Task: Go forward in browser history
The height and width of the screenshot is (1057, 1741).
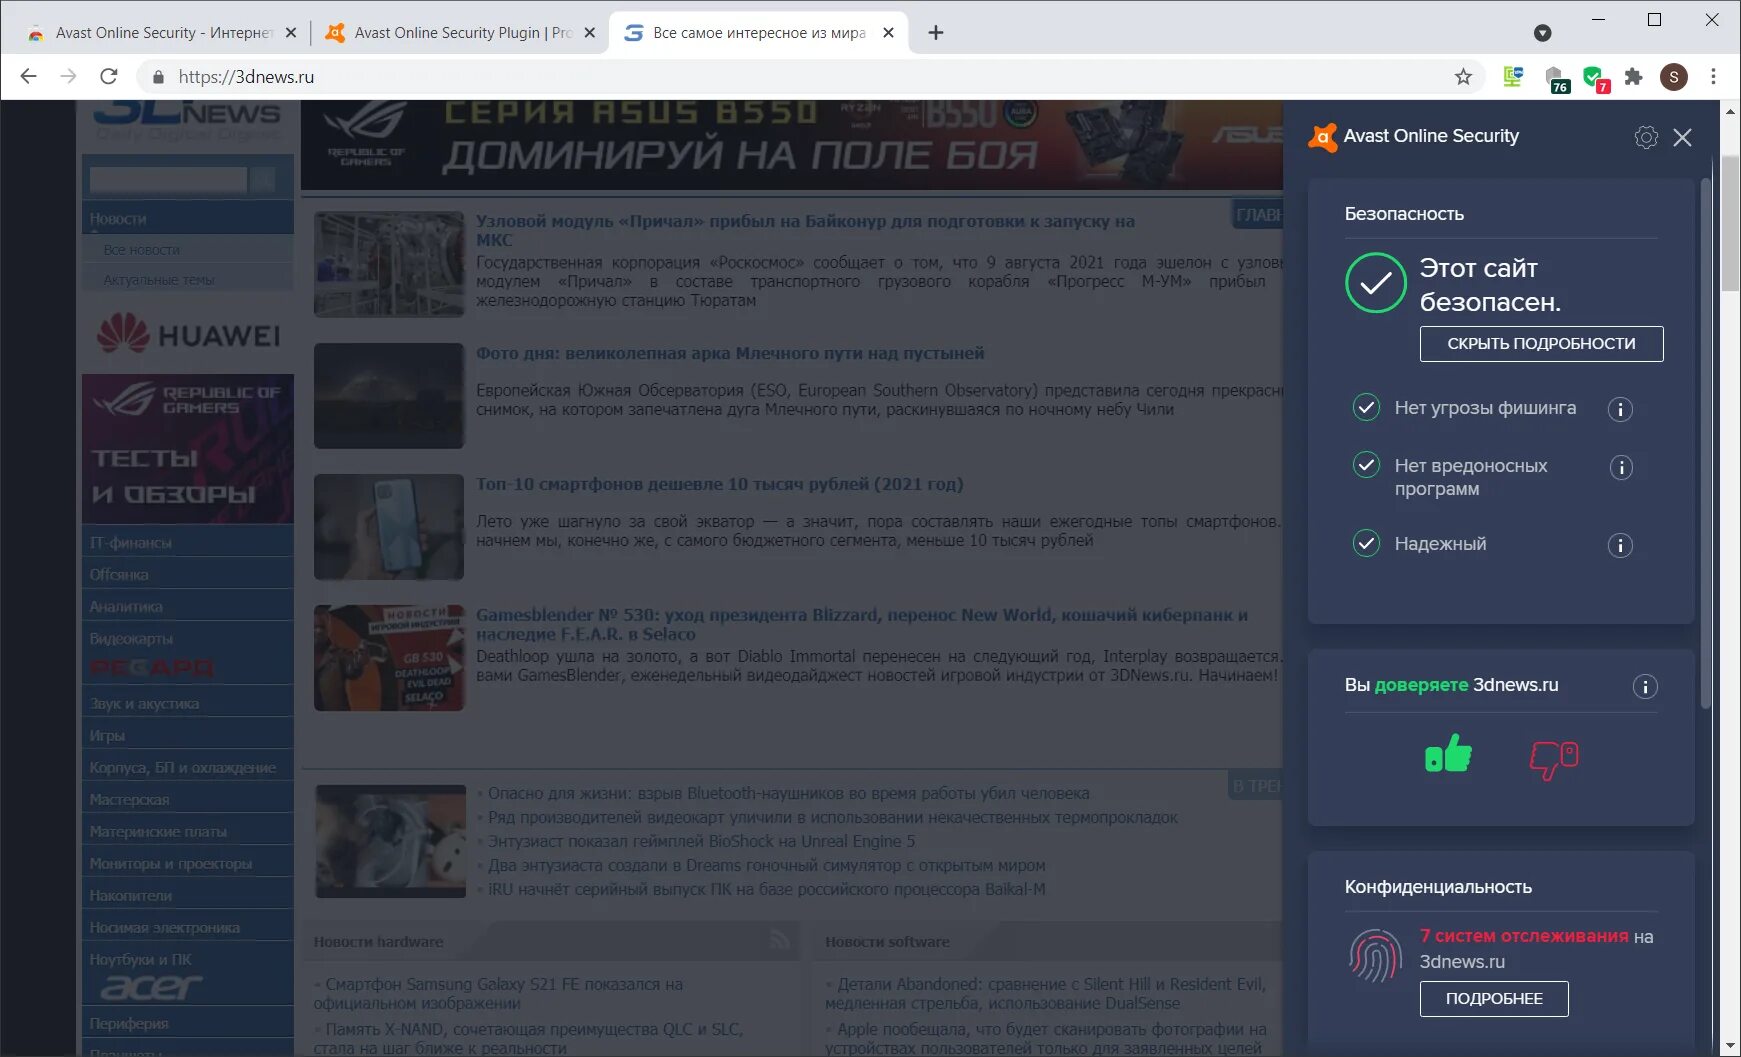Action: (68, 77)
